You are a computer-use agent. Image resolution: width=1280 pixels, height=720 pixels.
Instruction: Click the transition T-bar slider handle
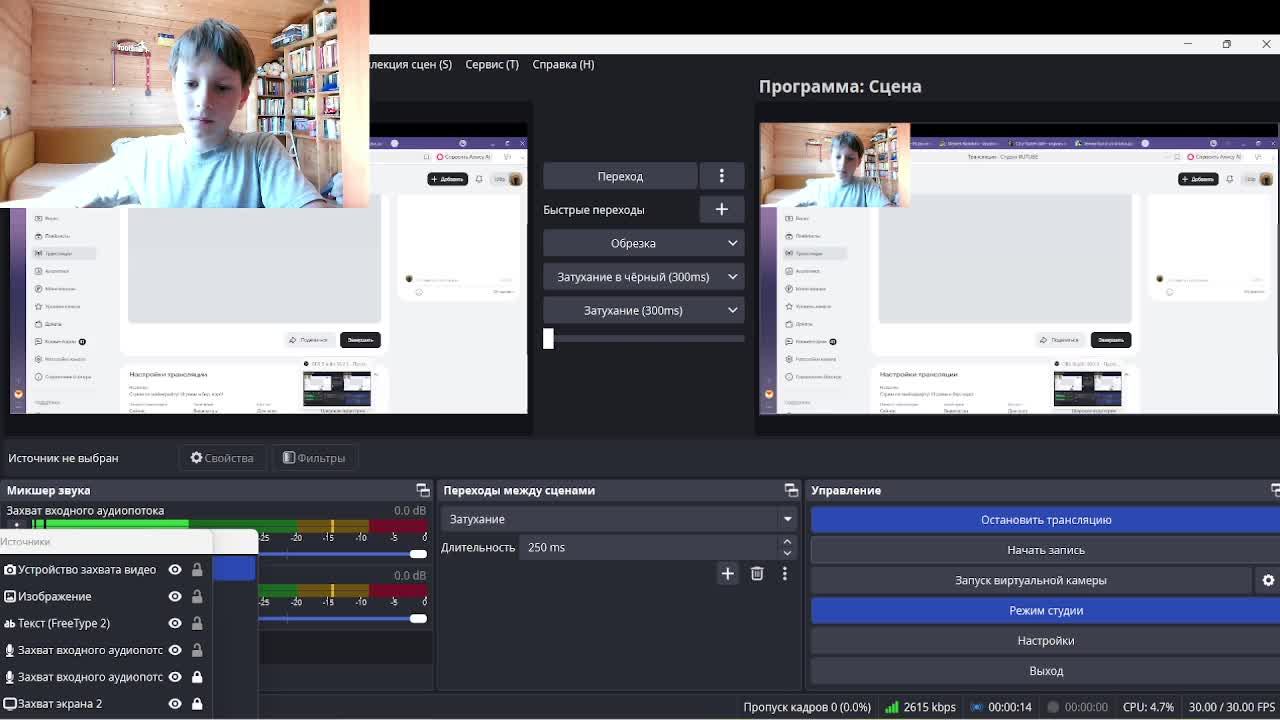(548, 338)
